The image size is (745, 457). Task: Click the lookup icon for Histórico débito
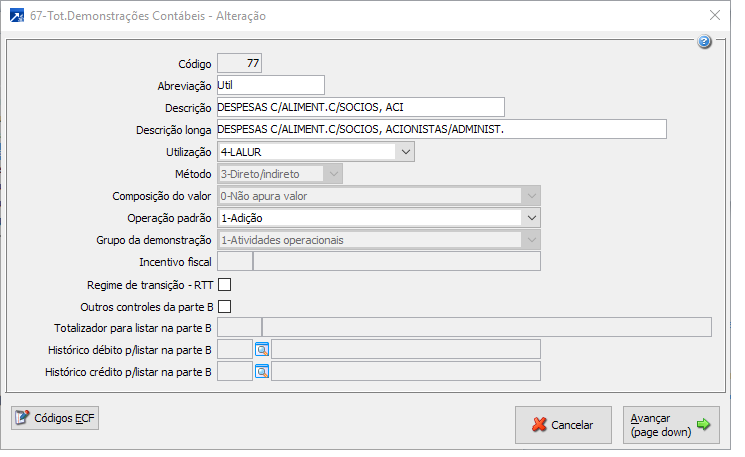click(262, 349)
